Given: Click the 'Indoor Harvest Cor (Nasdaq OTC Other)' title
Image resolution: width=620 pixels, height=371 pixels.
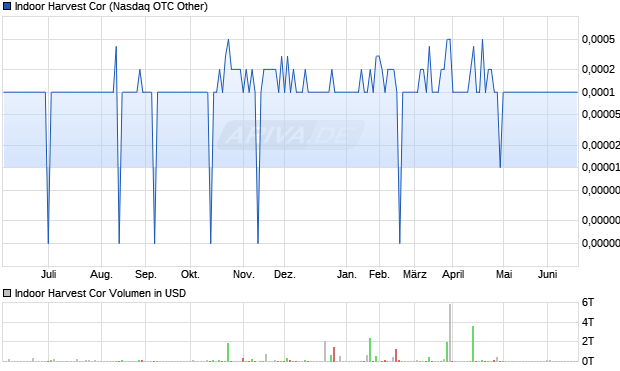Looking at the screenshot, I should [111, 6].
